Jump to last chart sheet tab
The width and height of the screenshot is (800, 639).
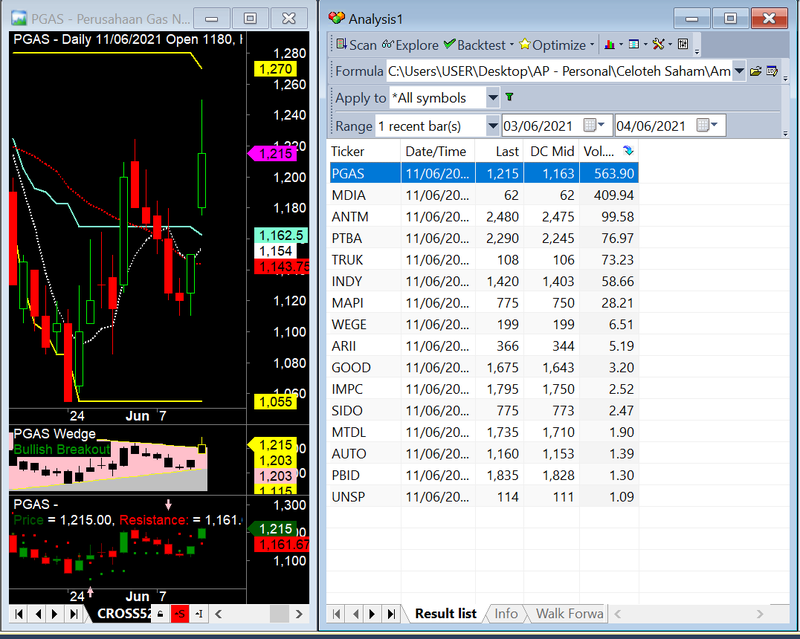pyautogui.click(x=74, y=613)
